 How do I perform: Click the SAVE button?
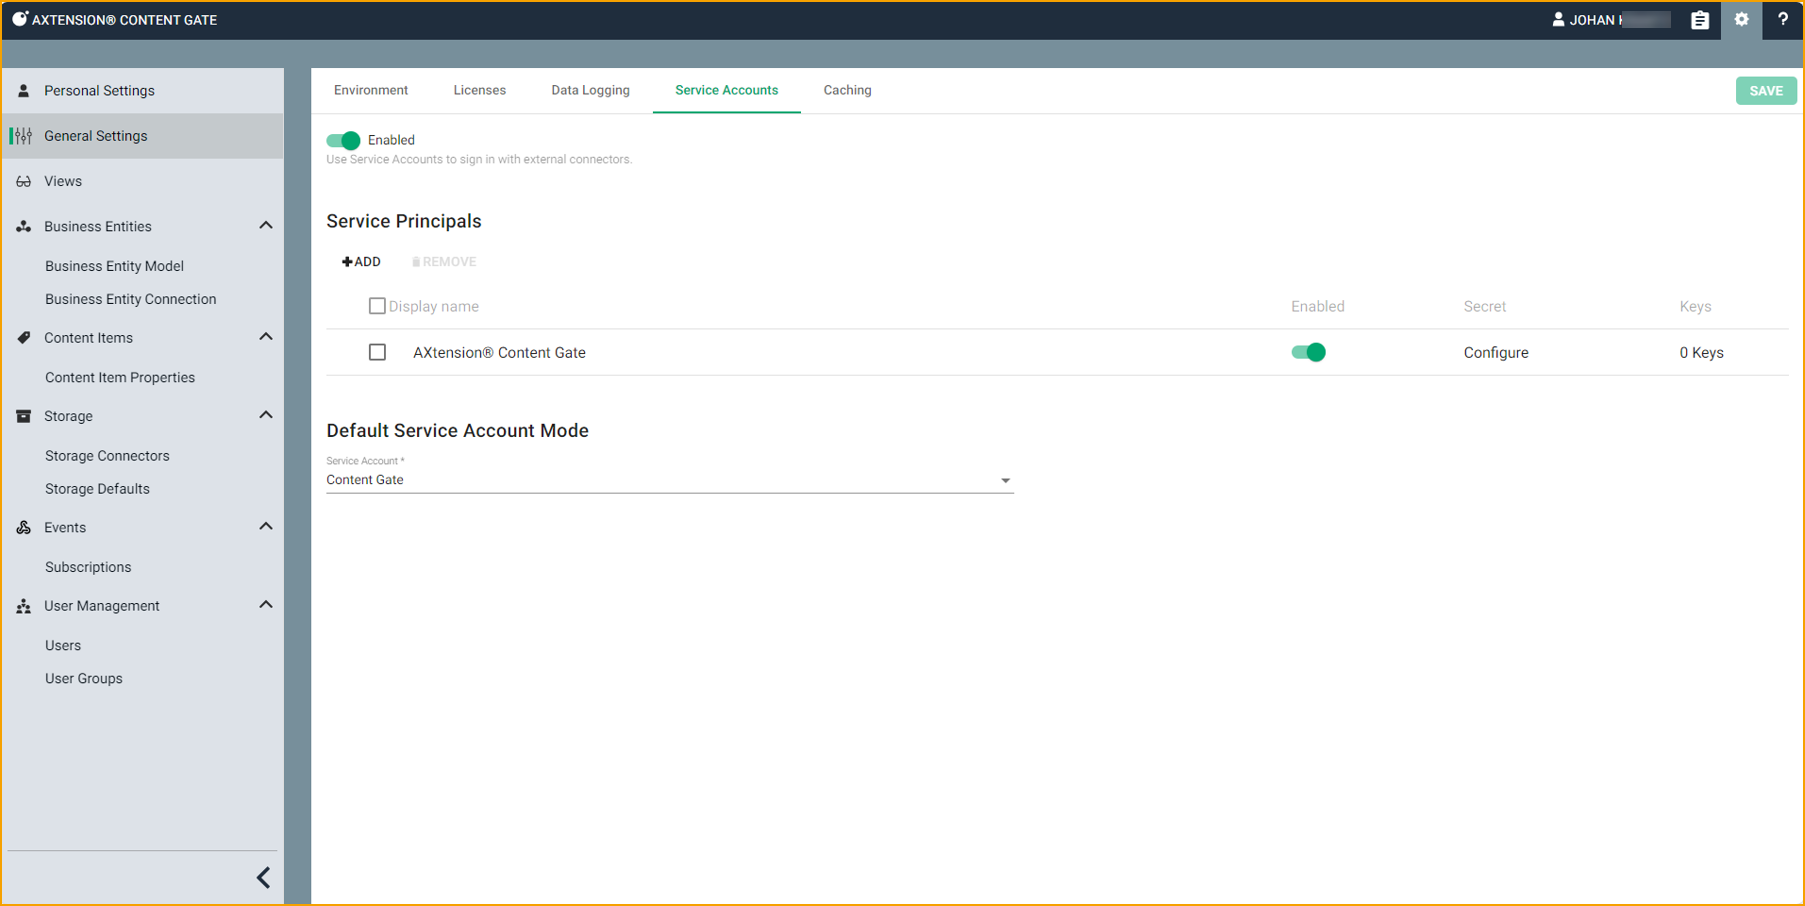pos(1766,91)
